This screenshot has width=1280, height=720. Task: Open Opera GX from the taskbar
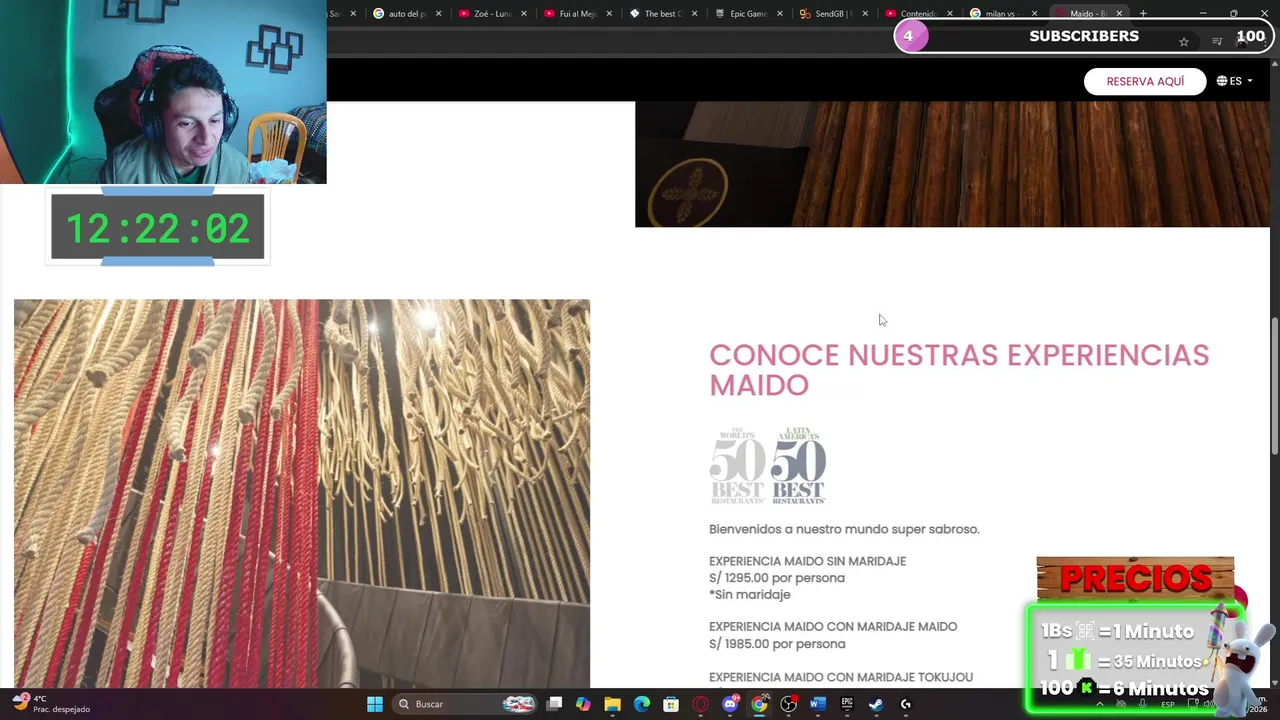point(701,704)
